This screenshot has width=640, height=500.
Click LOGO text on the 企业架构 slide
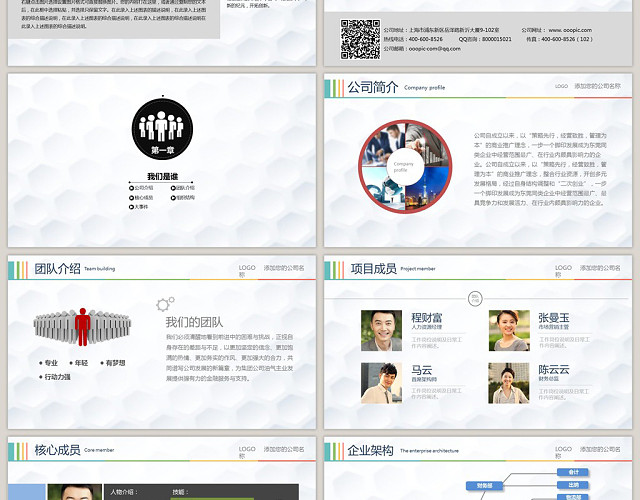tap(563, 449)
